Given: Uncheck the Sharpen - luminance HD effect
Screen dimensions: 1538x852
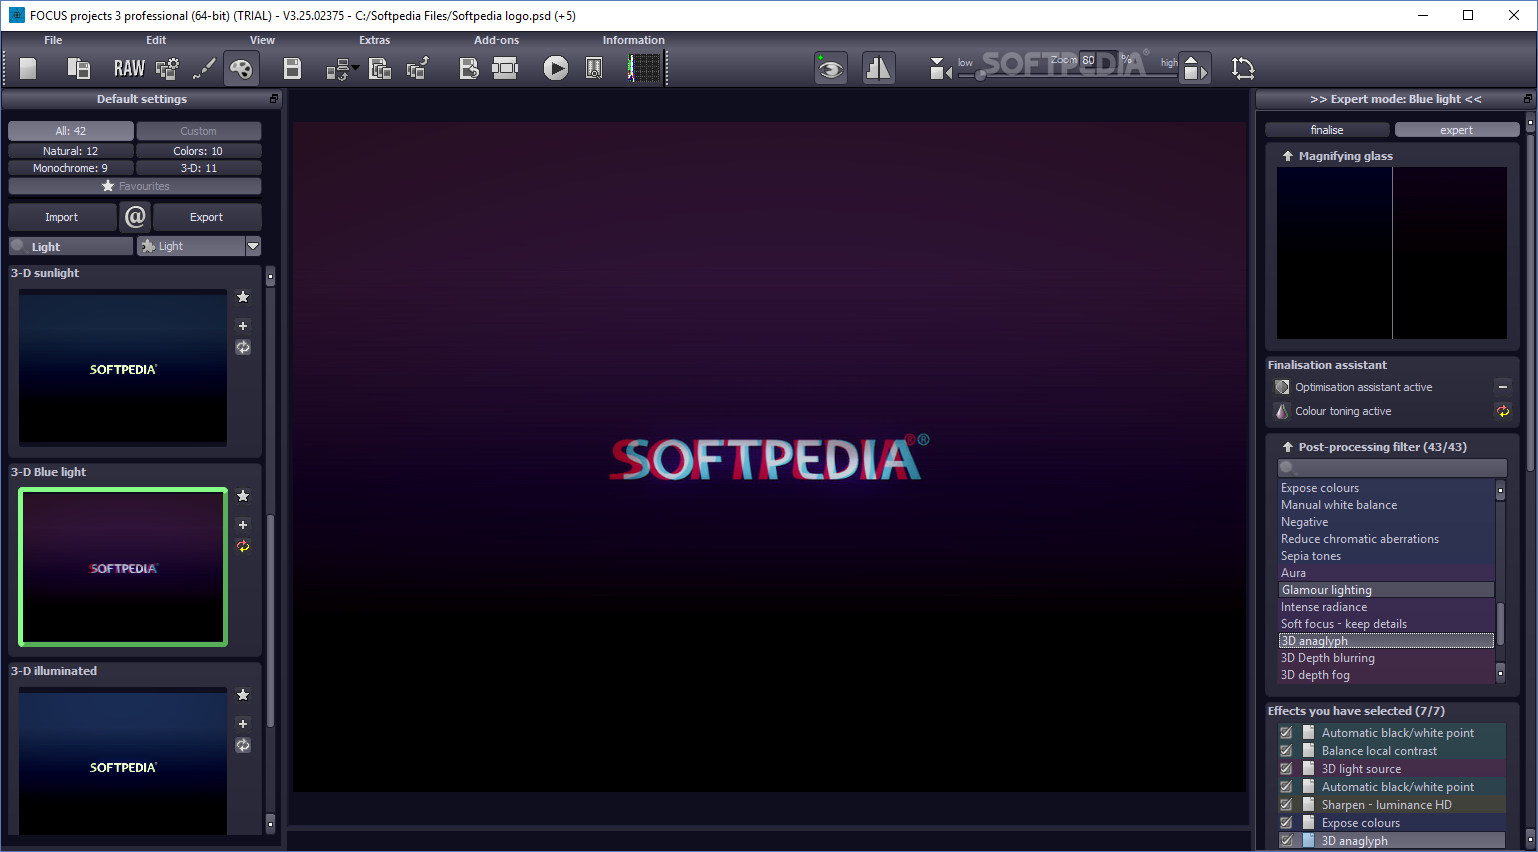Looking at the screenshot, I should (x=1286, y=805).
